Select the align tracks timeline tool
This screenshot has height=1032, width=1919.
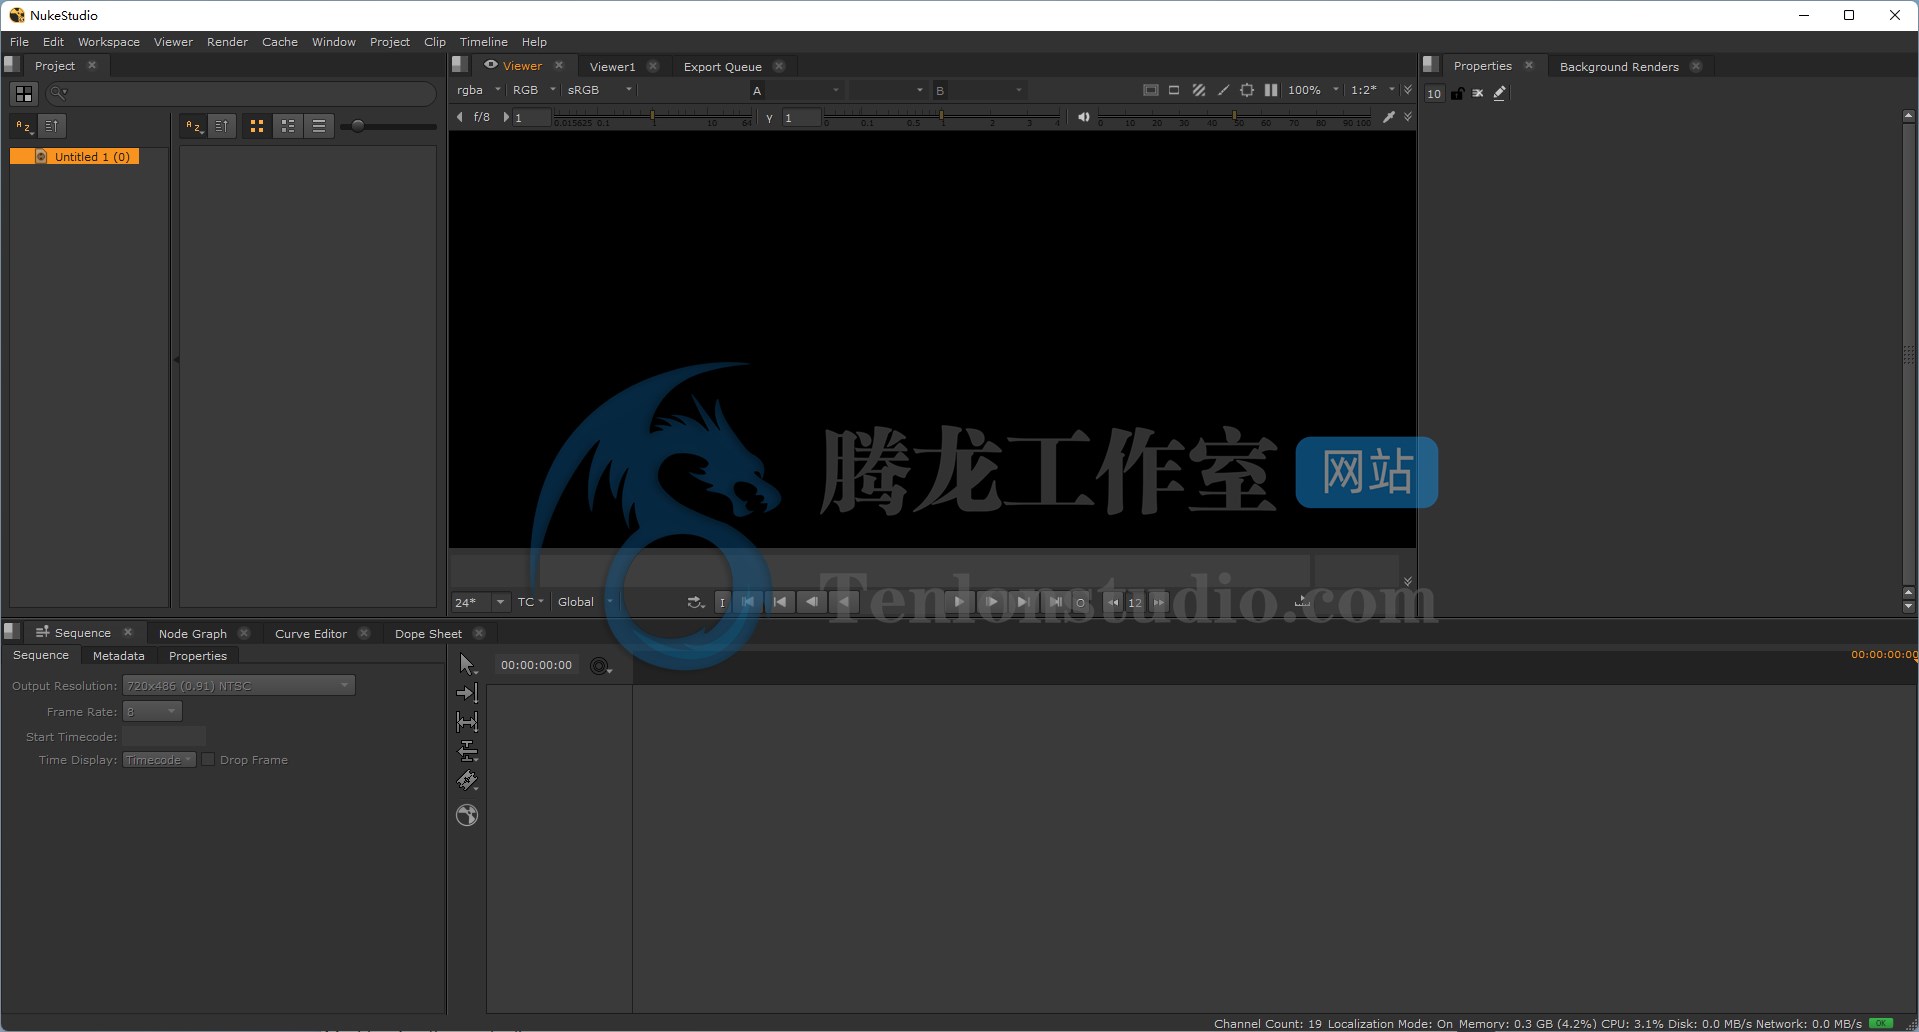(x=466, y=751)
